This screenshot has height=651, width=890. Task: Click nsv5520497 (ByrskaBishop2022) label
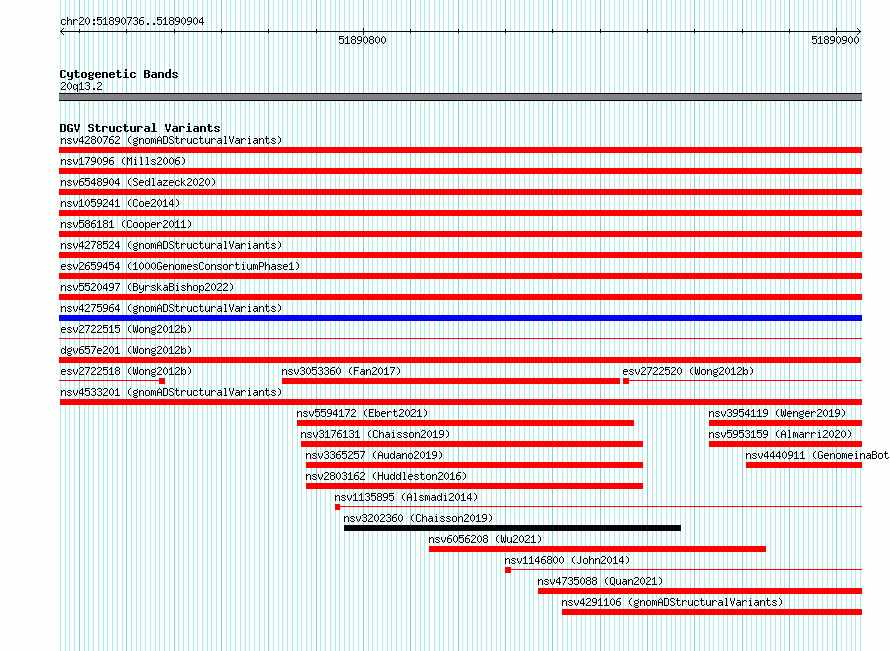[x=147, y=287]
